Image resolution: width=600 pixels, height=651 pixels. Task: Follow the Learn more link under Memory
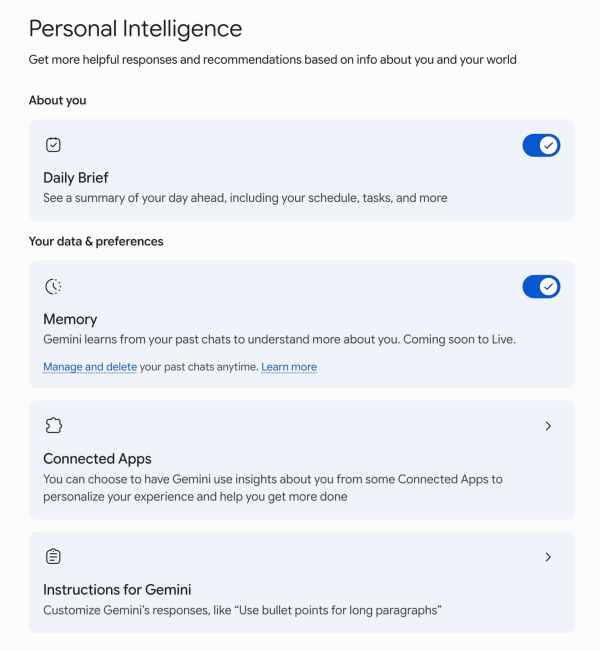click(289, 367)
